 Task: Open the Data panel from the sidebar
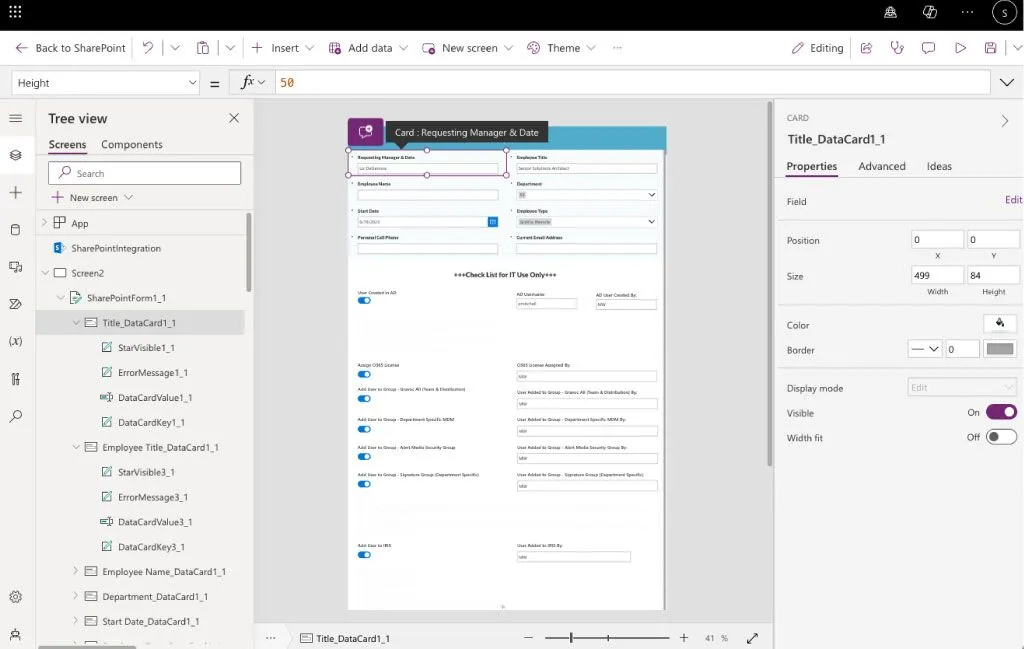tap(16, 228)
